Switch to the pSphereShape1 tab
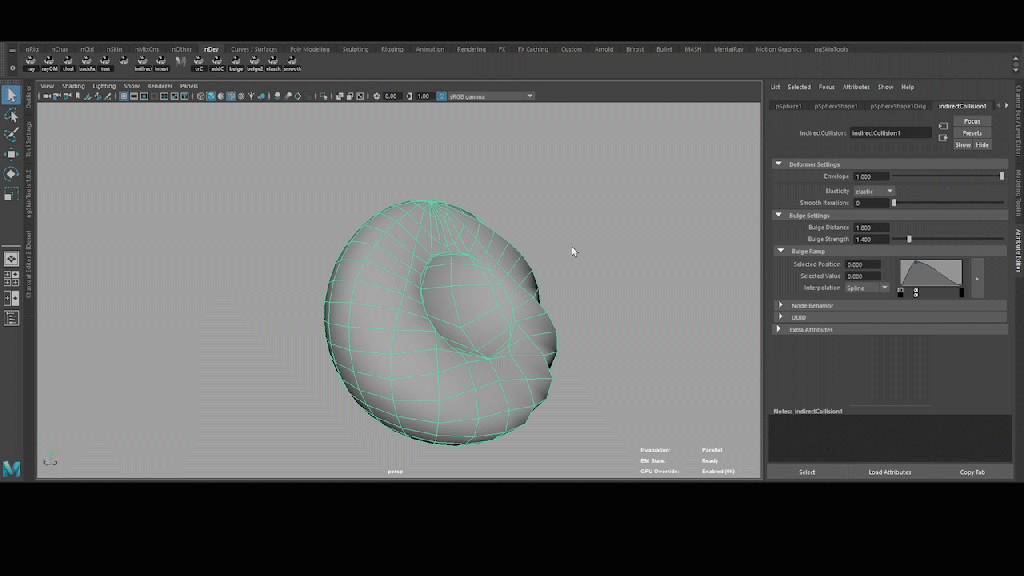Viewport: 1024px width, 576px height. pyautogui.click(x=835, y=106)
